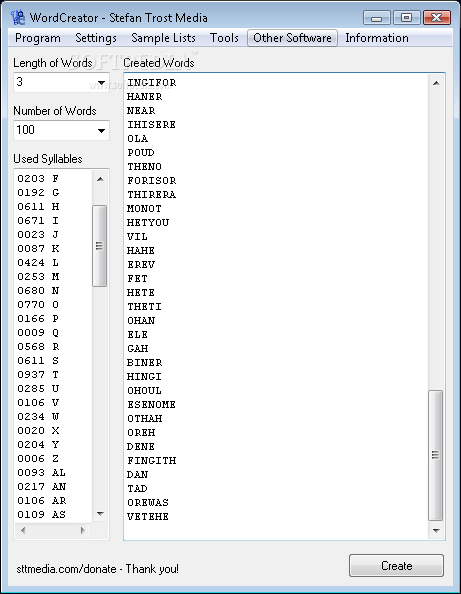Select the created word BINER
Image resolution: width=461 pixels, height=594 pixels.
click(144, 363)
